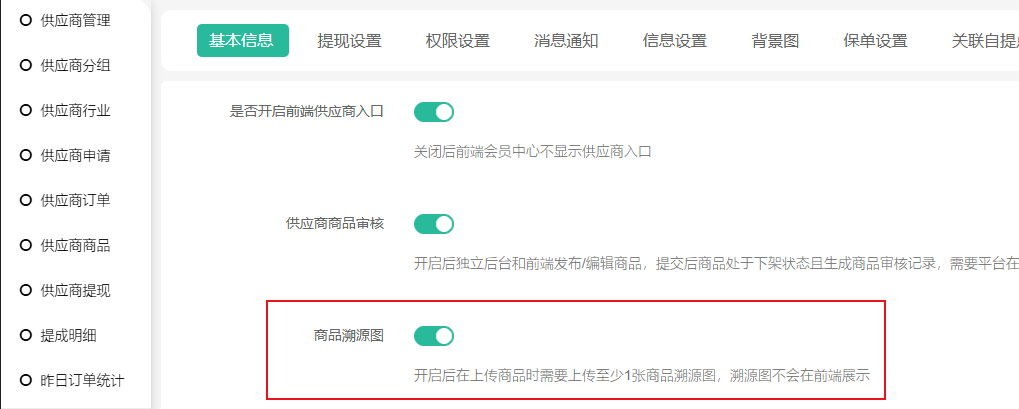The height and width of the screenshot is (409, 1019).
Task: Click the circle icon beside 供应商提现
Action: tap(26, 290)
